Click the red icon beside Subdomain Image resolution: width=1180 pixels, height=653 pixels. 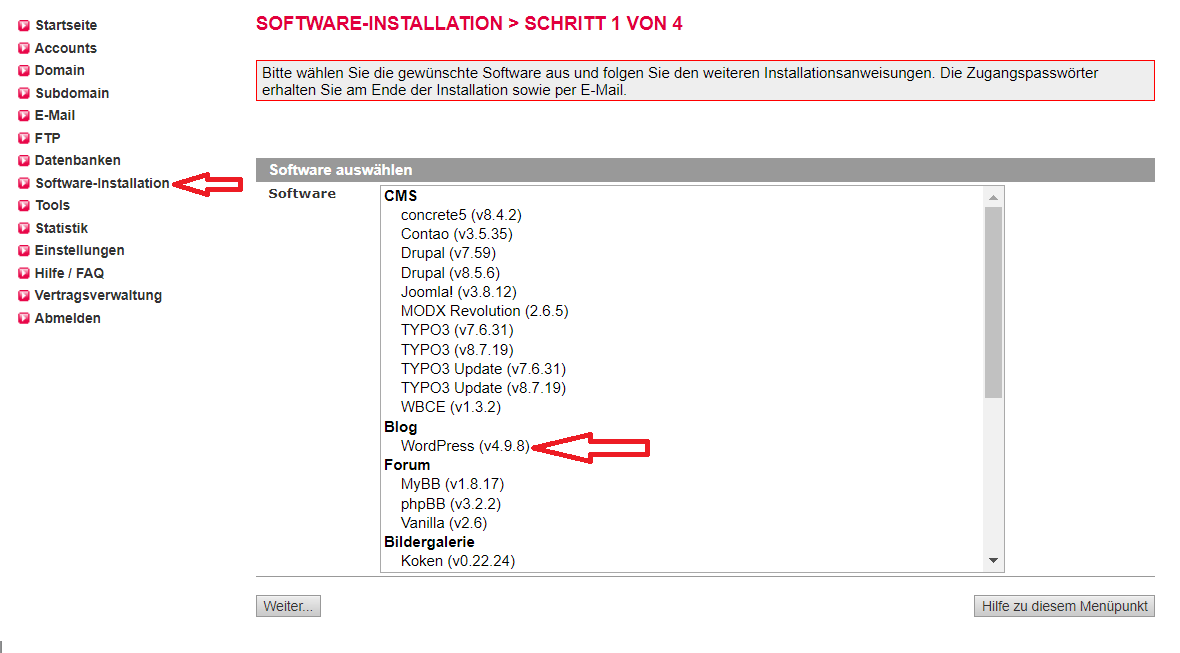24,93
